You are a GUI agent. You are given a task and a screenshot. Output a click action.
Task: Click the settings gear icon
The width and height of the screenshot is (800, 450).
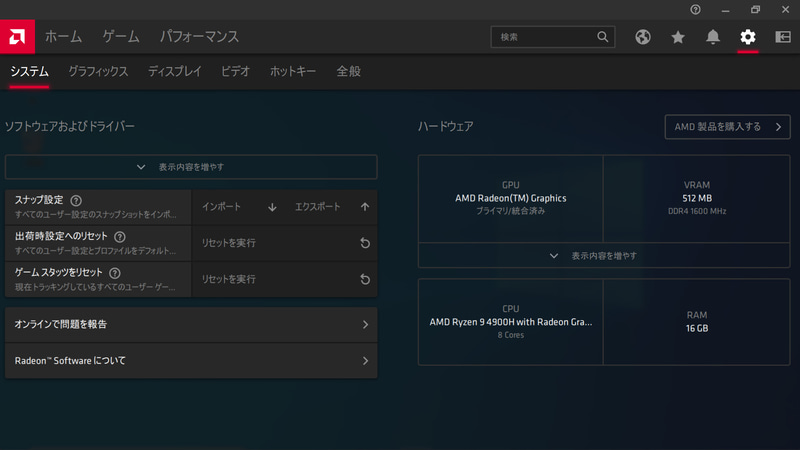(748, 37)
